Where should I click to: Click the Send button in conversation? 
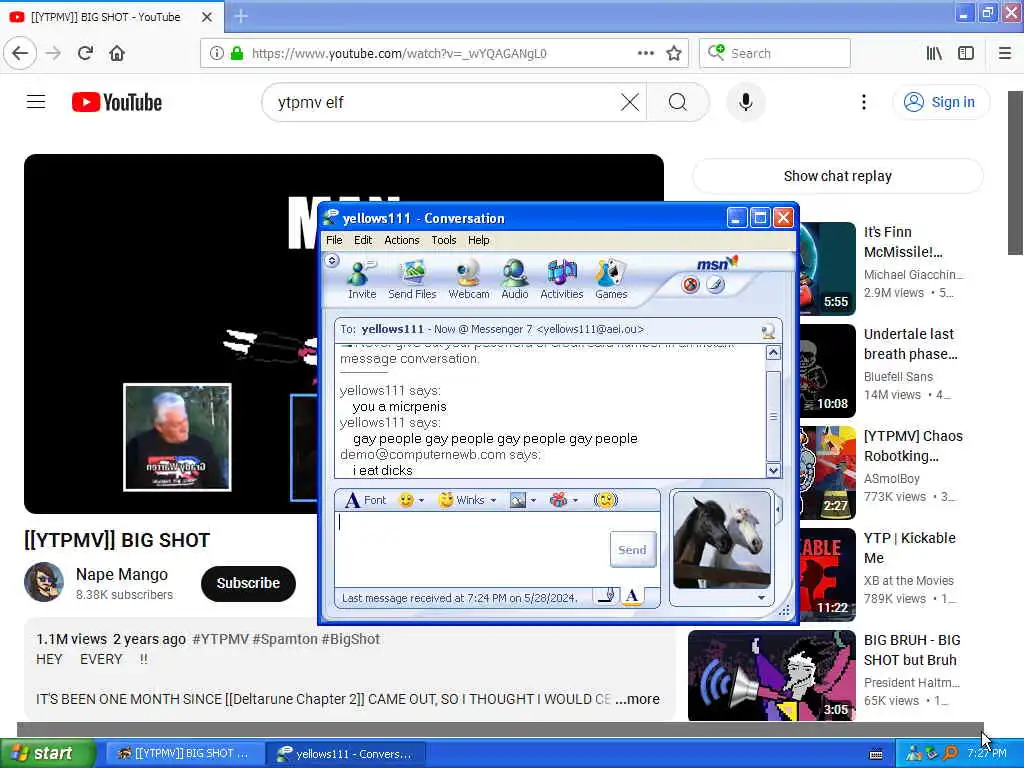point(633,550)
